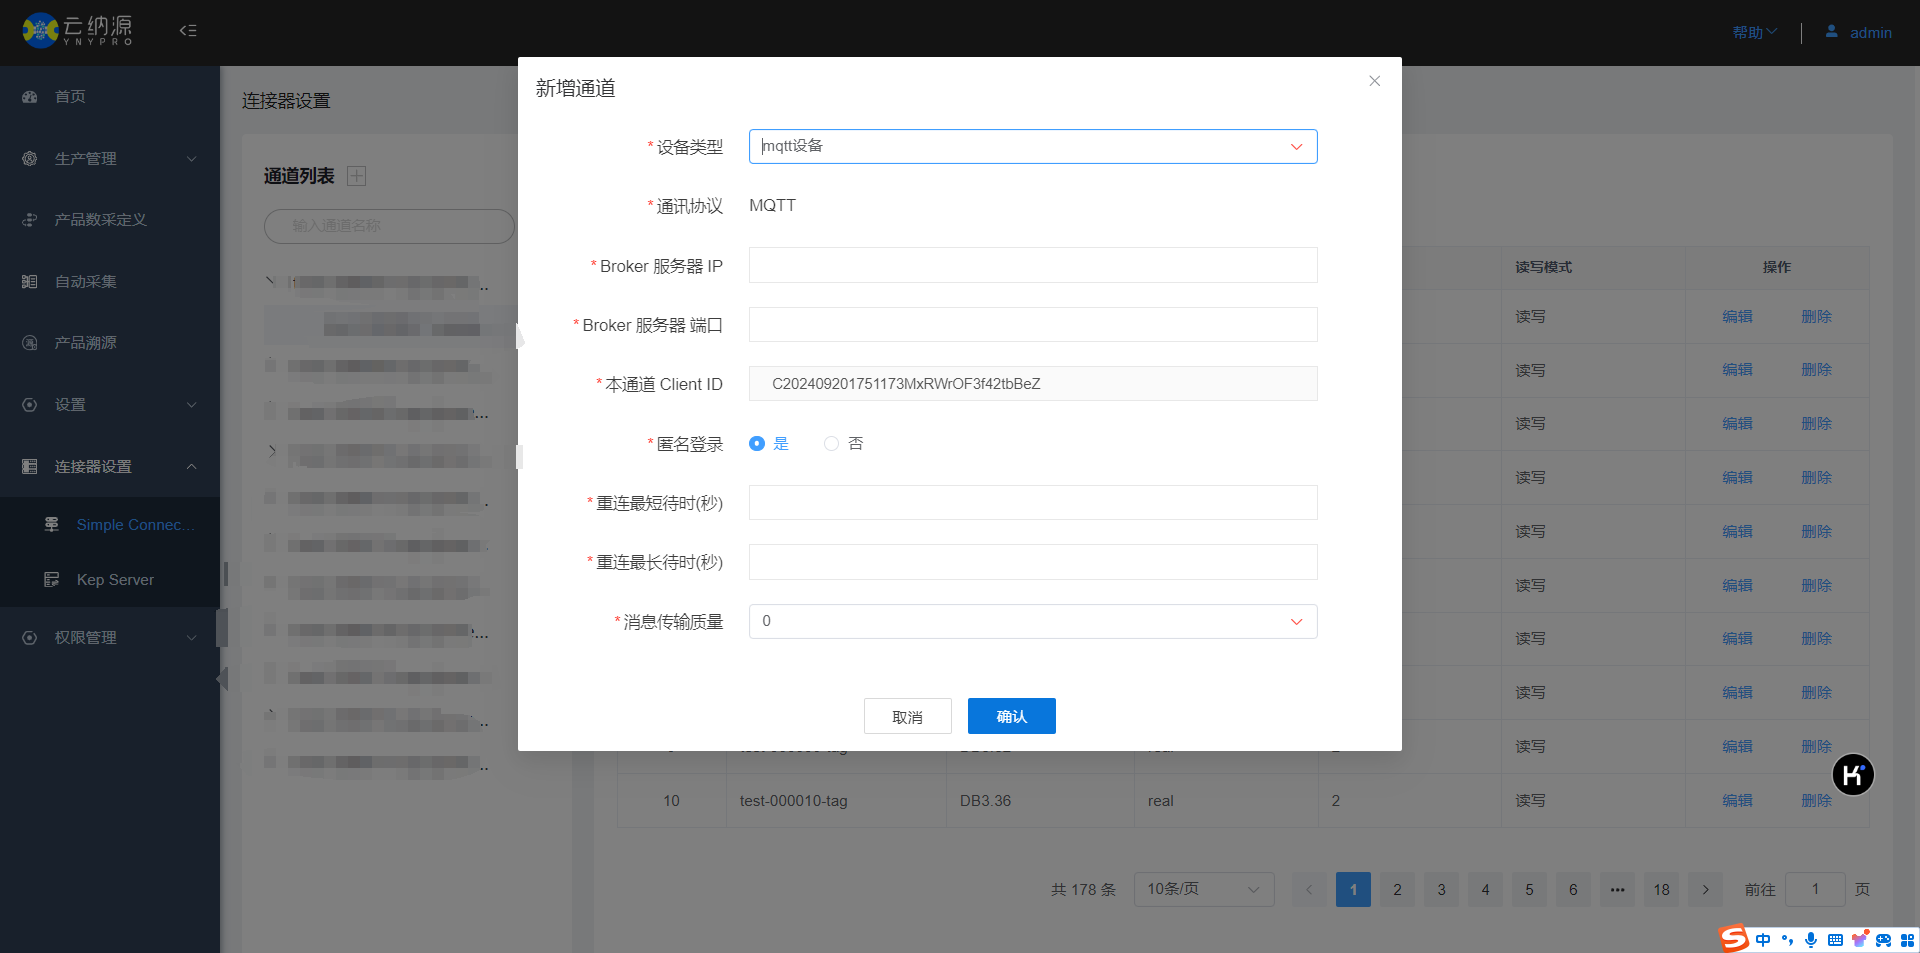Open the 设备类型 dropdown
This screenshot has height=953, width=1920.
(1033, 147)
